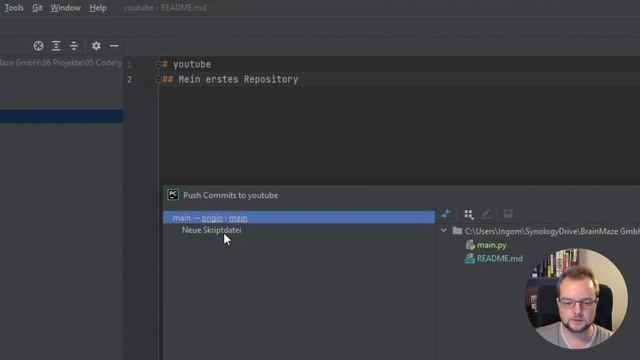This screenshot has width=640, height=360.
Task: Open the Git menu
Action: [37, 8]
